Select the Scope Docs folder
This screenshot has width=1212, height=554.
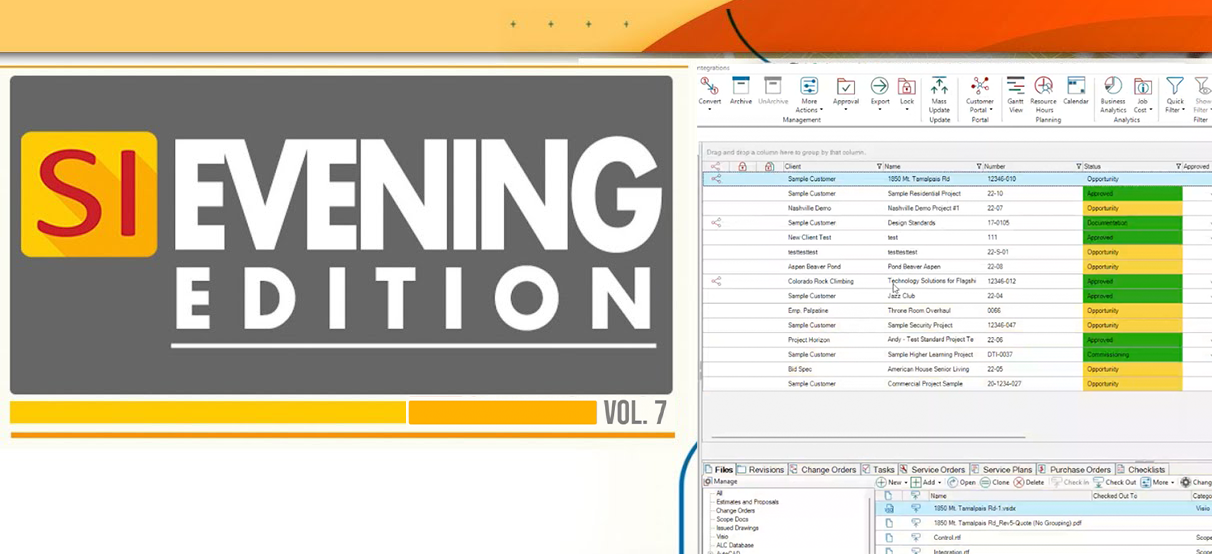coord(733,519)
